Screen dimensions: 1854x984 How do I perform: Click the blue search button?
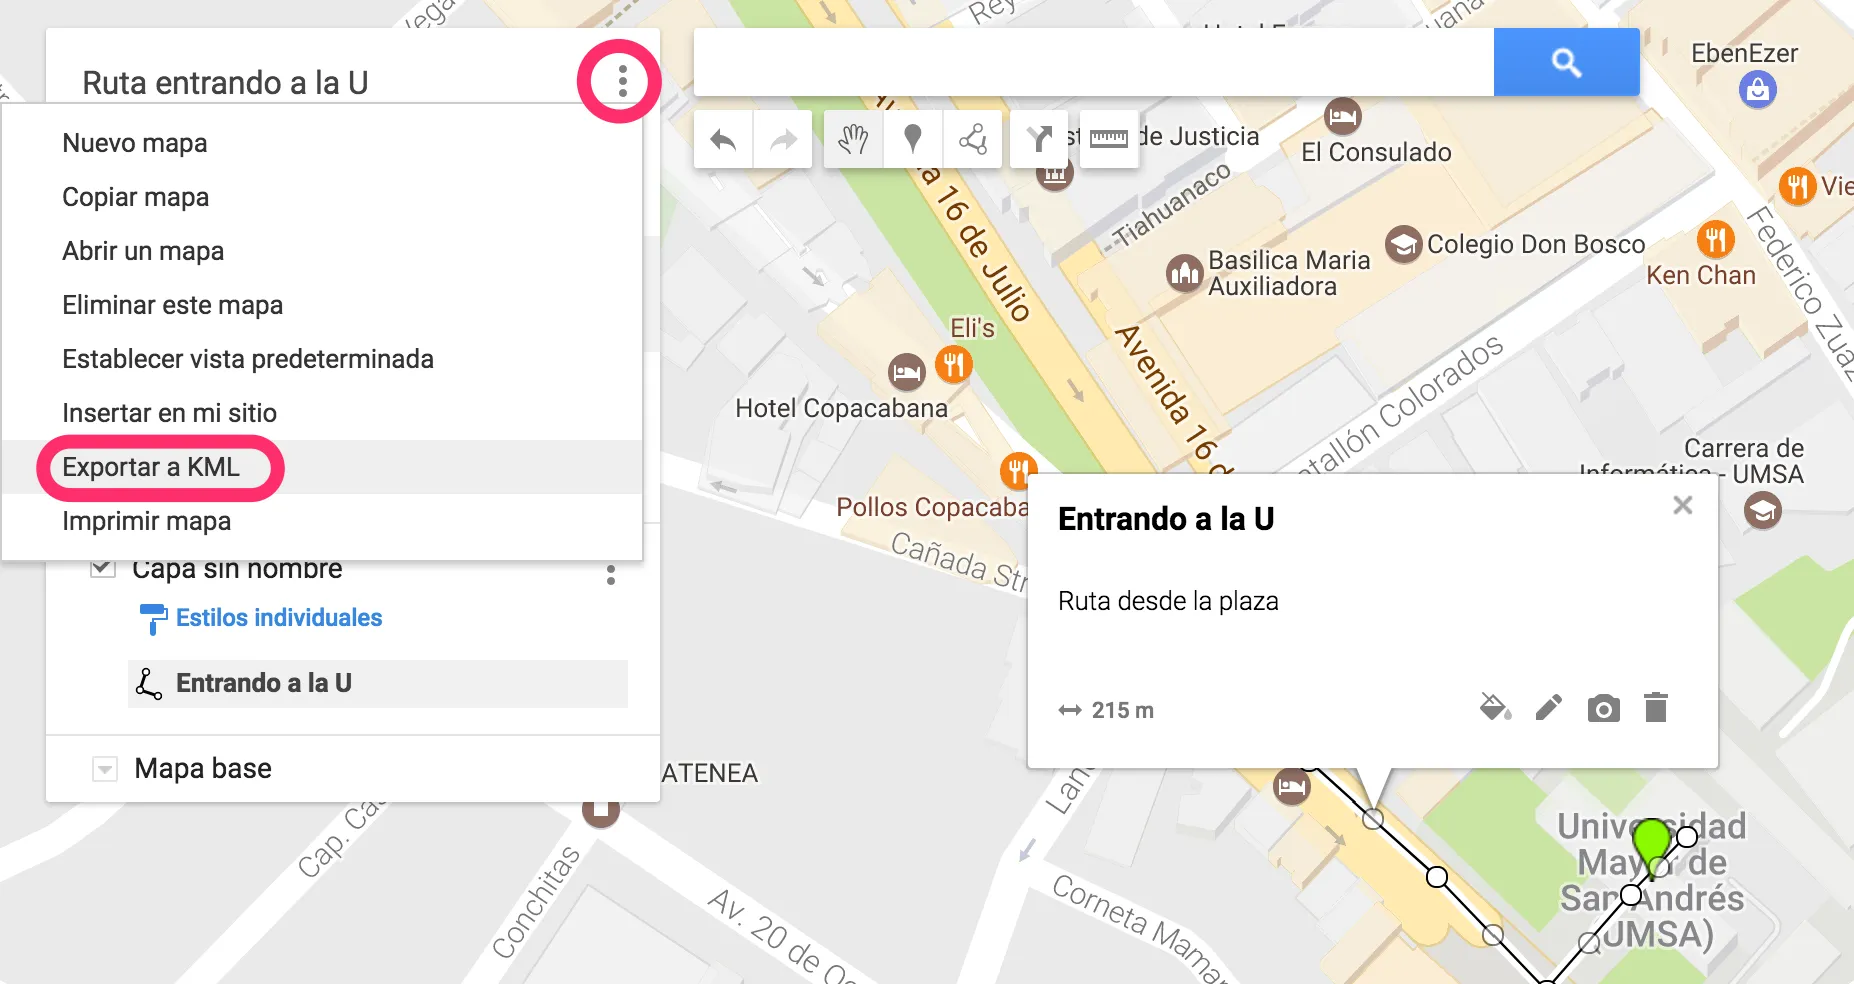click(x=1566, y=62)
